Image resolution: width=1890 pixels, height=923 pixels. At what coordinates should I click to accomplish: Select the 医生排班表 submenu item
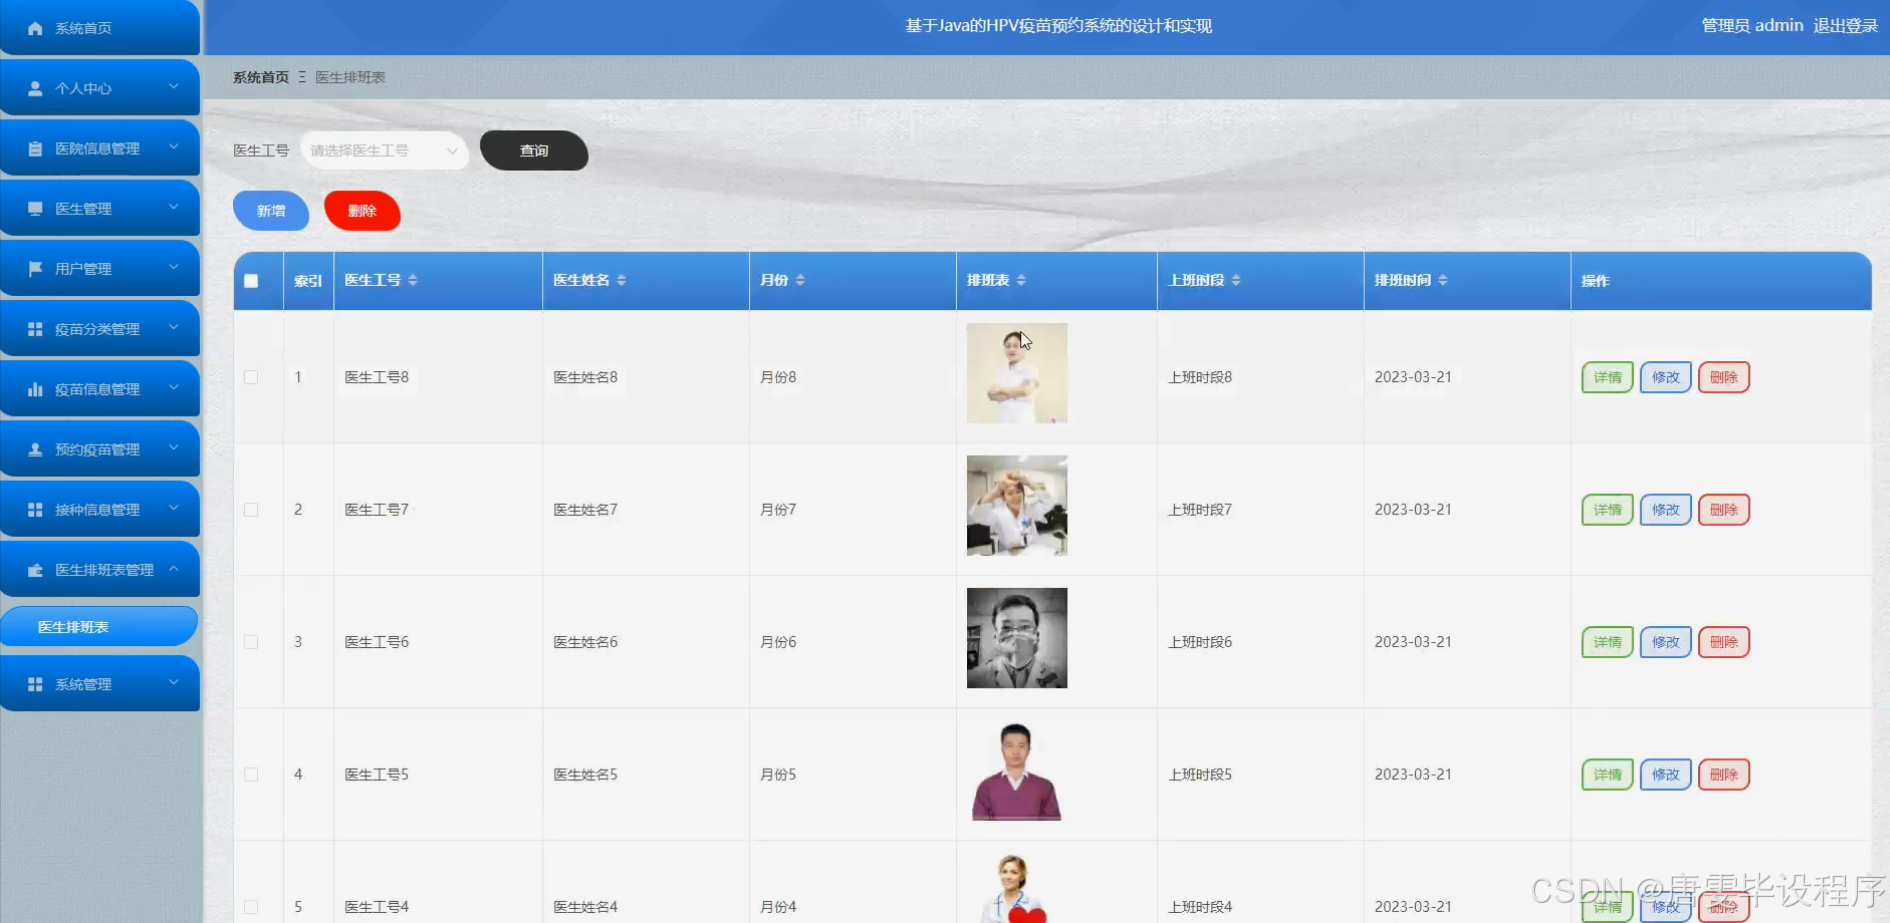tap(99, 627)
